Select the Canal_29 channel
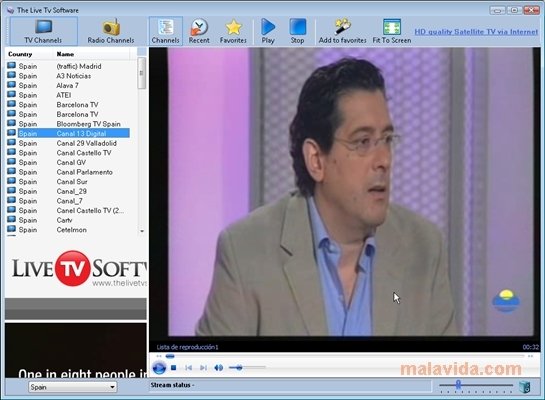Image resolution: width=545 pixels, height=400 pixels. tap(74, 191)
